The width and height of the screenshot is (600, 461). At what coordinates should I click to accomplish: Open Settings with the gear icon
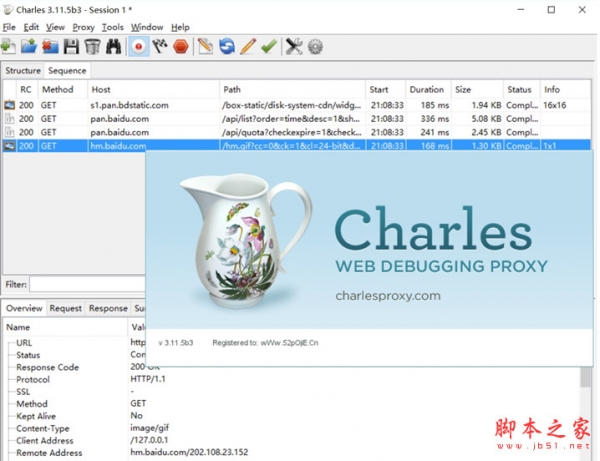pyautogui.click(x=315, y=47)
